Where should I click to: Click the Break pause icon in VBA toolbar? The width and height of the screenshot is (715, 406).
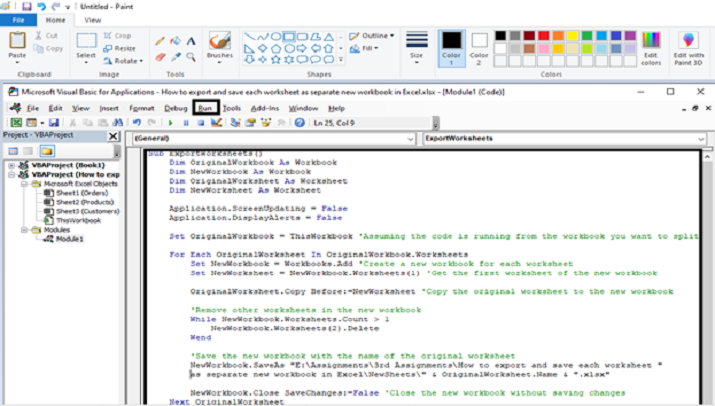tap(186, 123)
